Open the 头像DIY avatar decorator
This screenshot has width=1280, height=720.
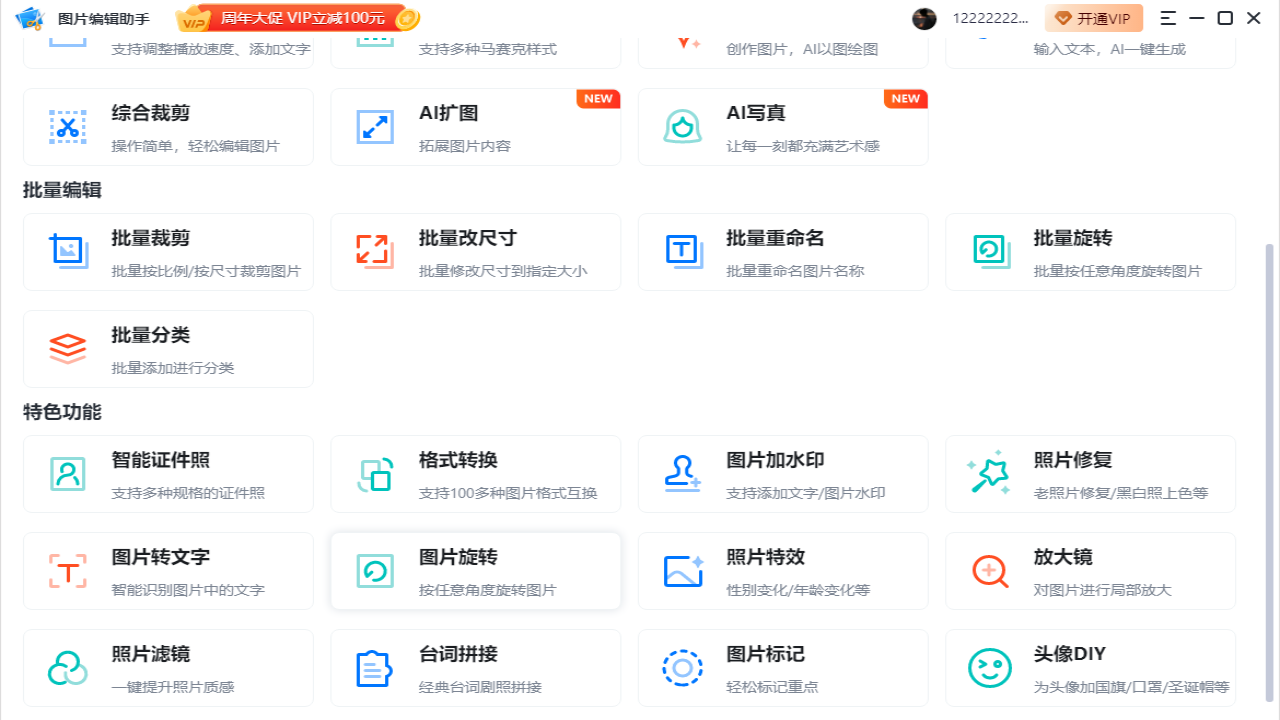coord(1090,667)
